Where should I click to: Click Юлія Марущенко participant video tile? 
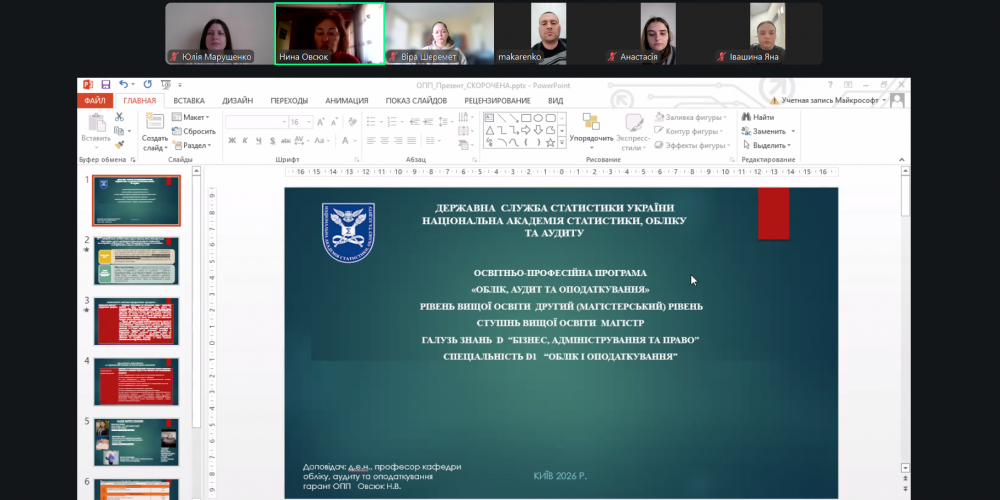click(220, 34)
